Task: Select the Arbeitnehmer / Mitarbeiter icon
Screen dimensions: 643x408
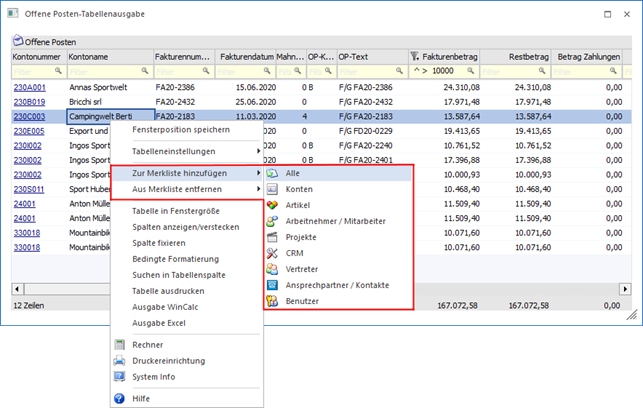Action: (272, 221)
